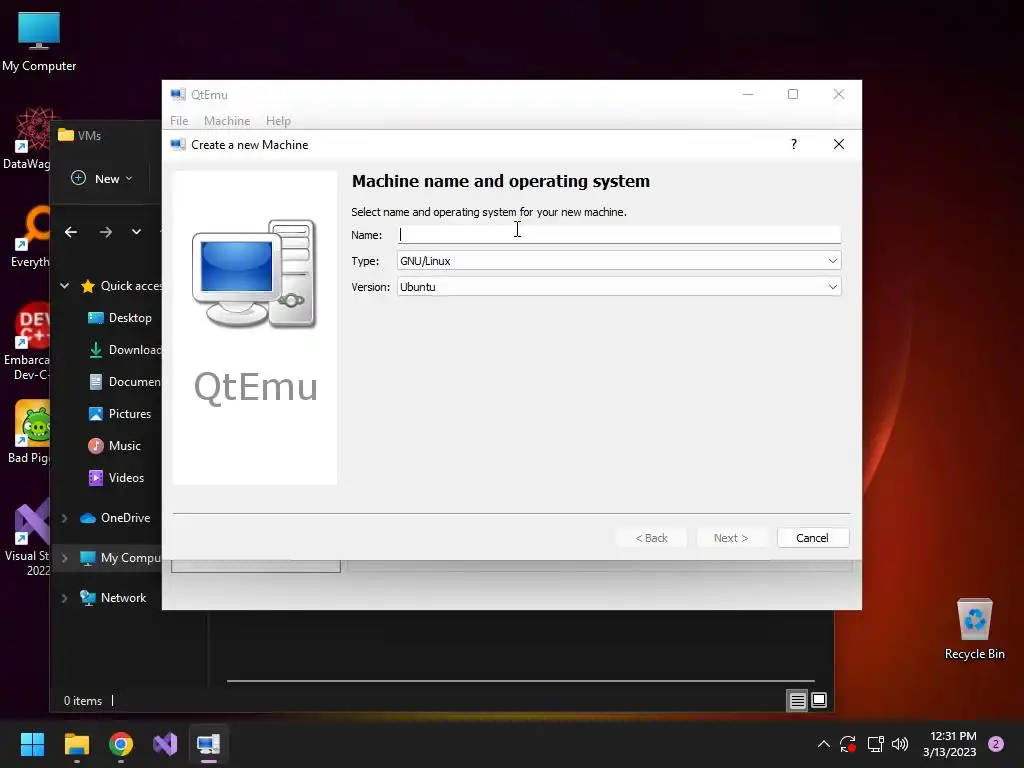Open Visual Studio from taskbar
This screenshot has width=1024, height=768.
click(x=165, y=744)
